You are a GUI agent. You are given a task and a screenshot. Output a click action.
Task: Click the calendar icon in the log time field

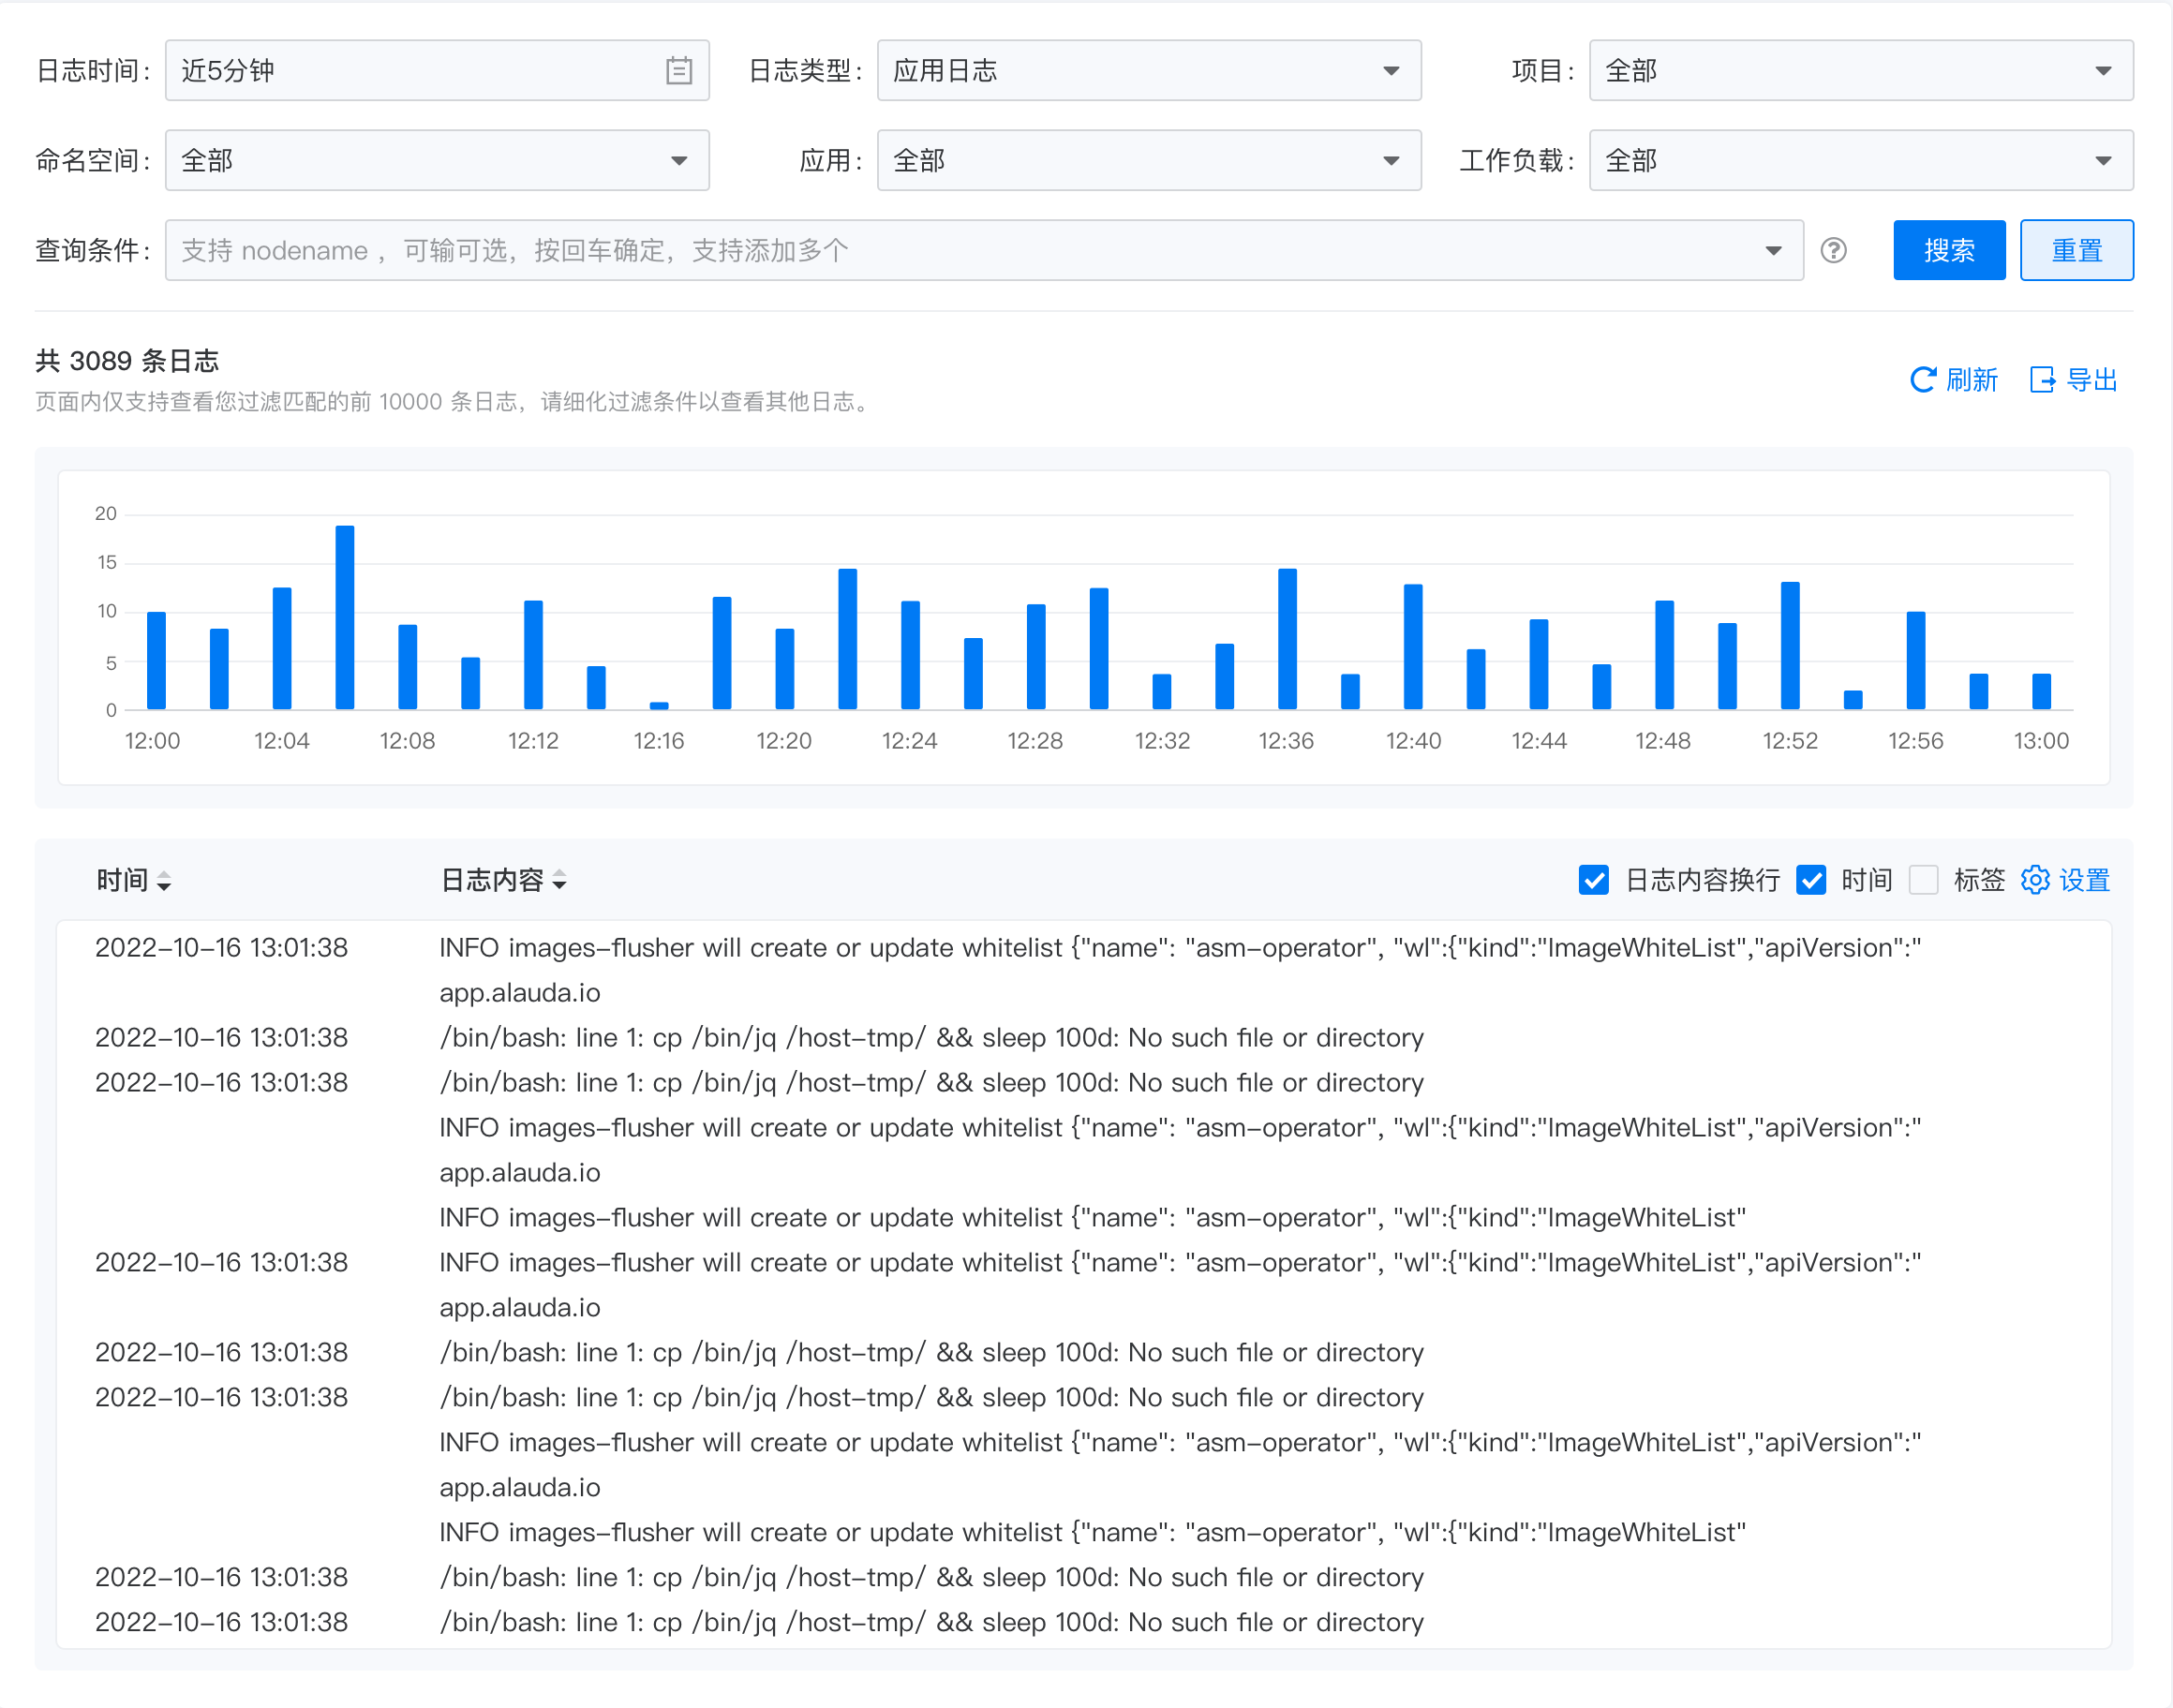tap(679, 70)
